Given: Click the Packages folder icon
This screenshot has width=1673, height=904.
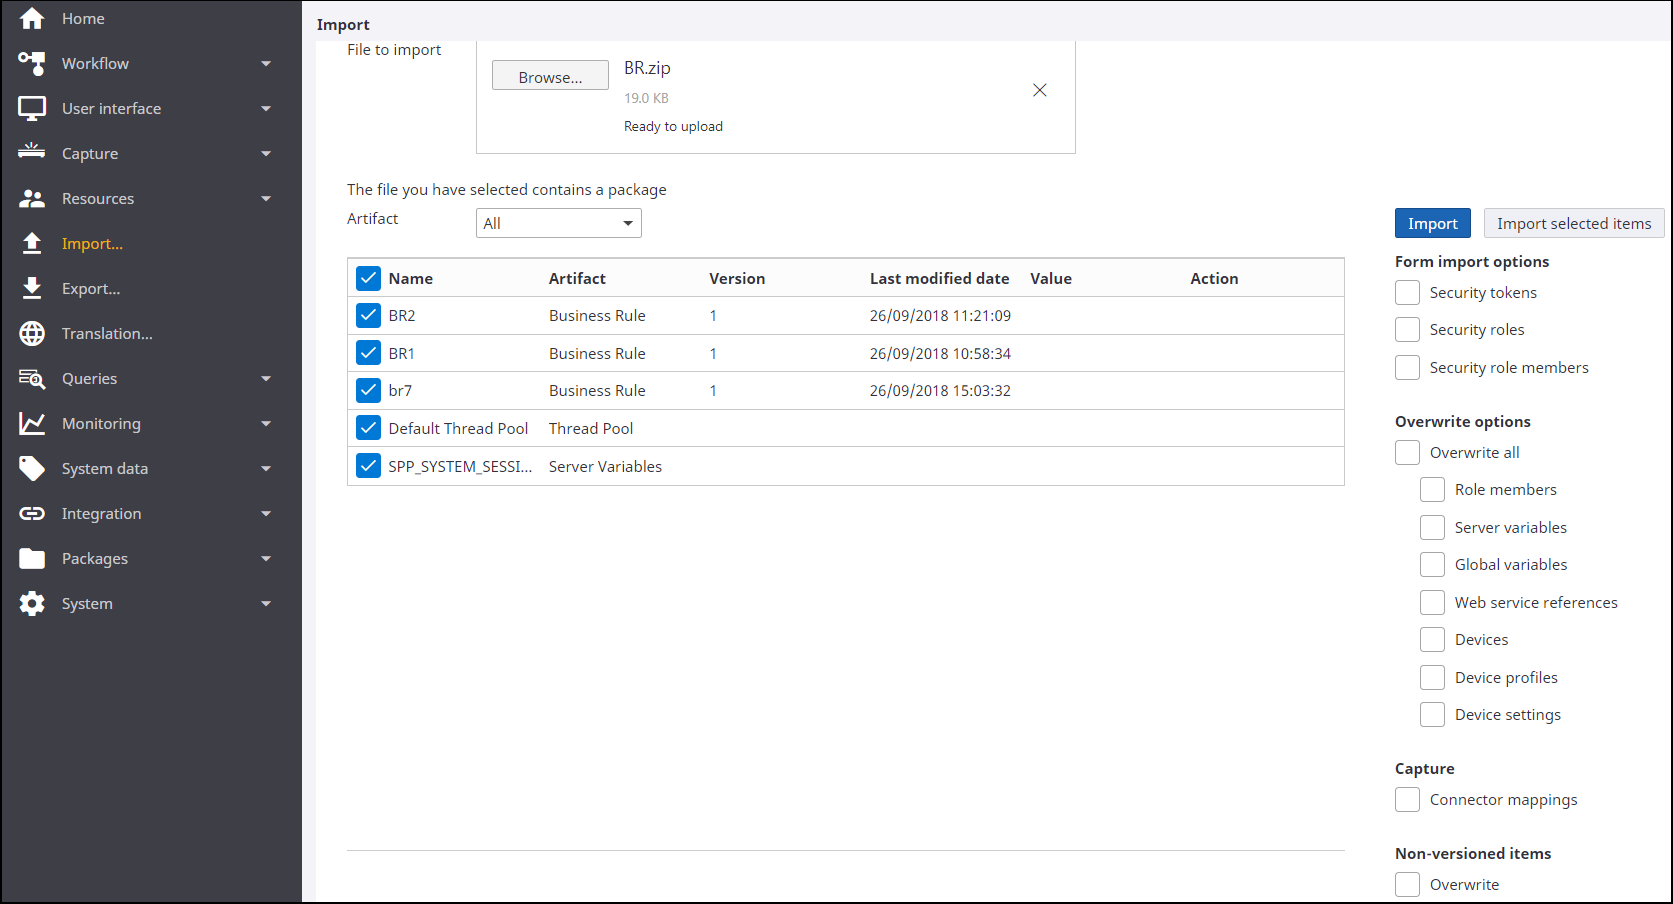Looking at the screenshot, I should 32,559.
